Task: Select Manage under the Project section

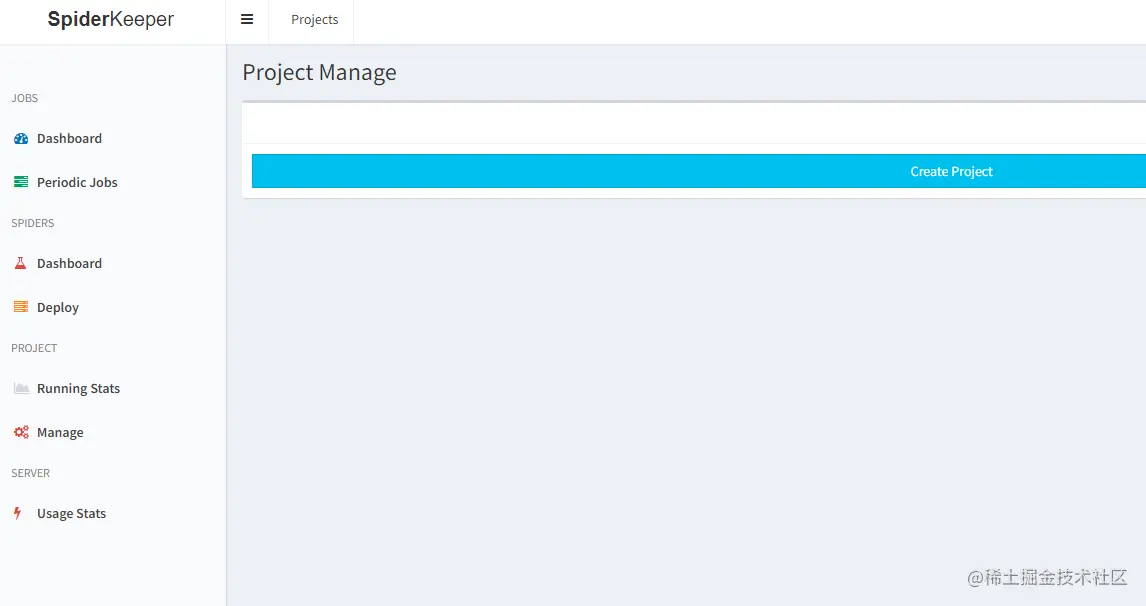Action: [x=60, y=433]
